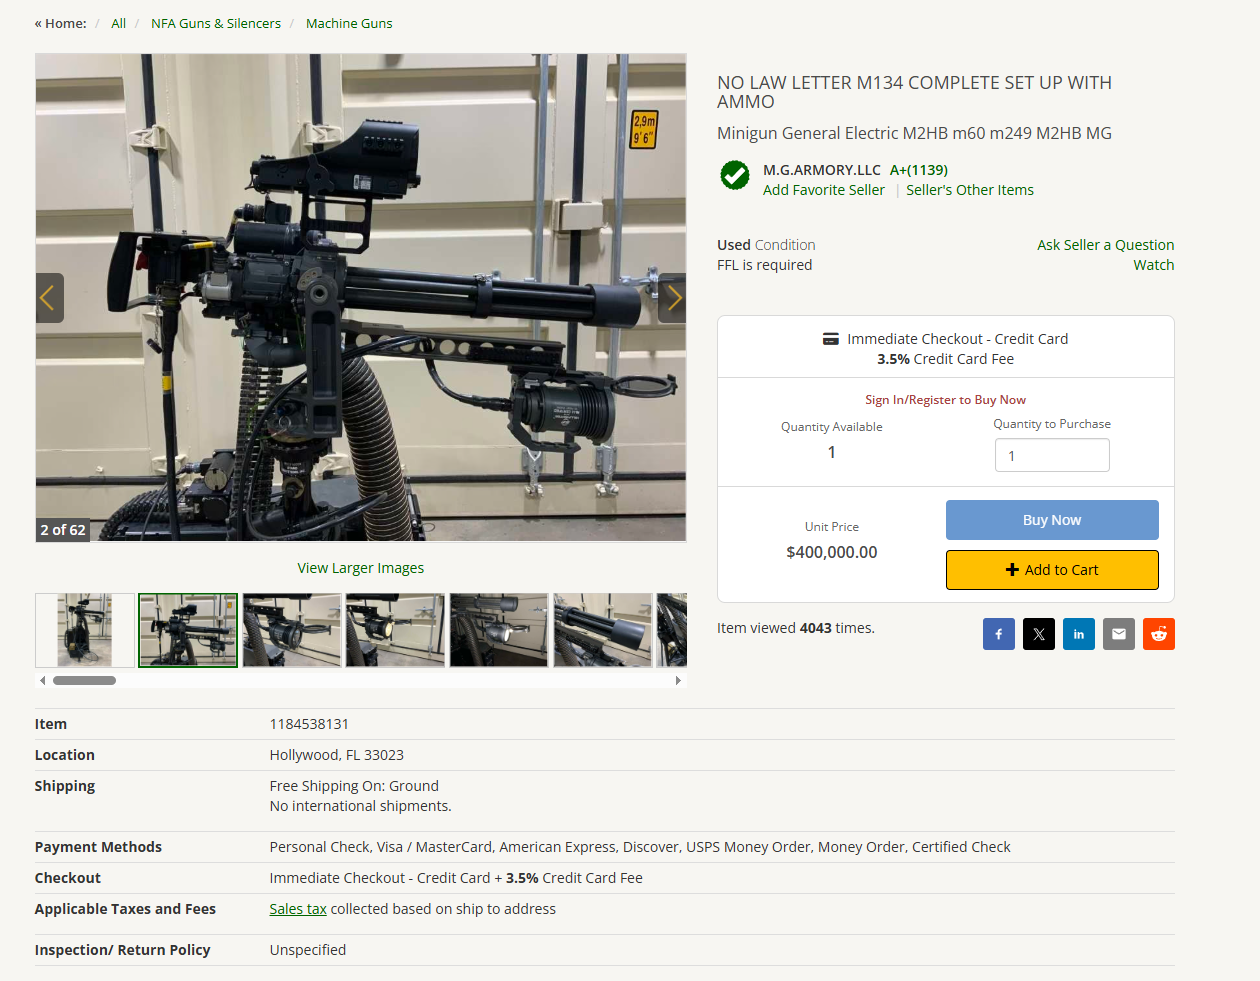This screenshot has width=1260, height=981.
Task: Click Free Shipping On: Ground text
Action: point(354,786)
